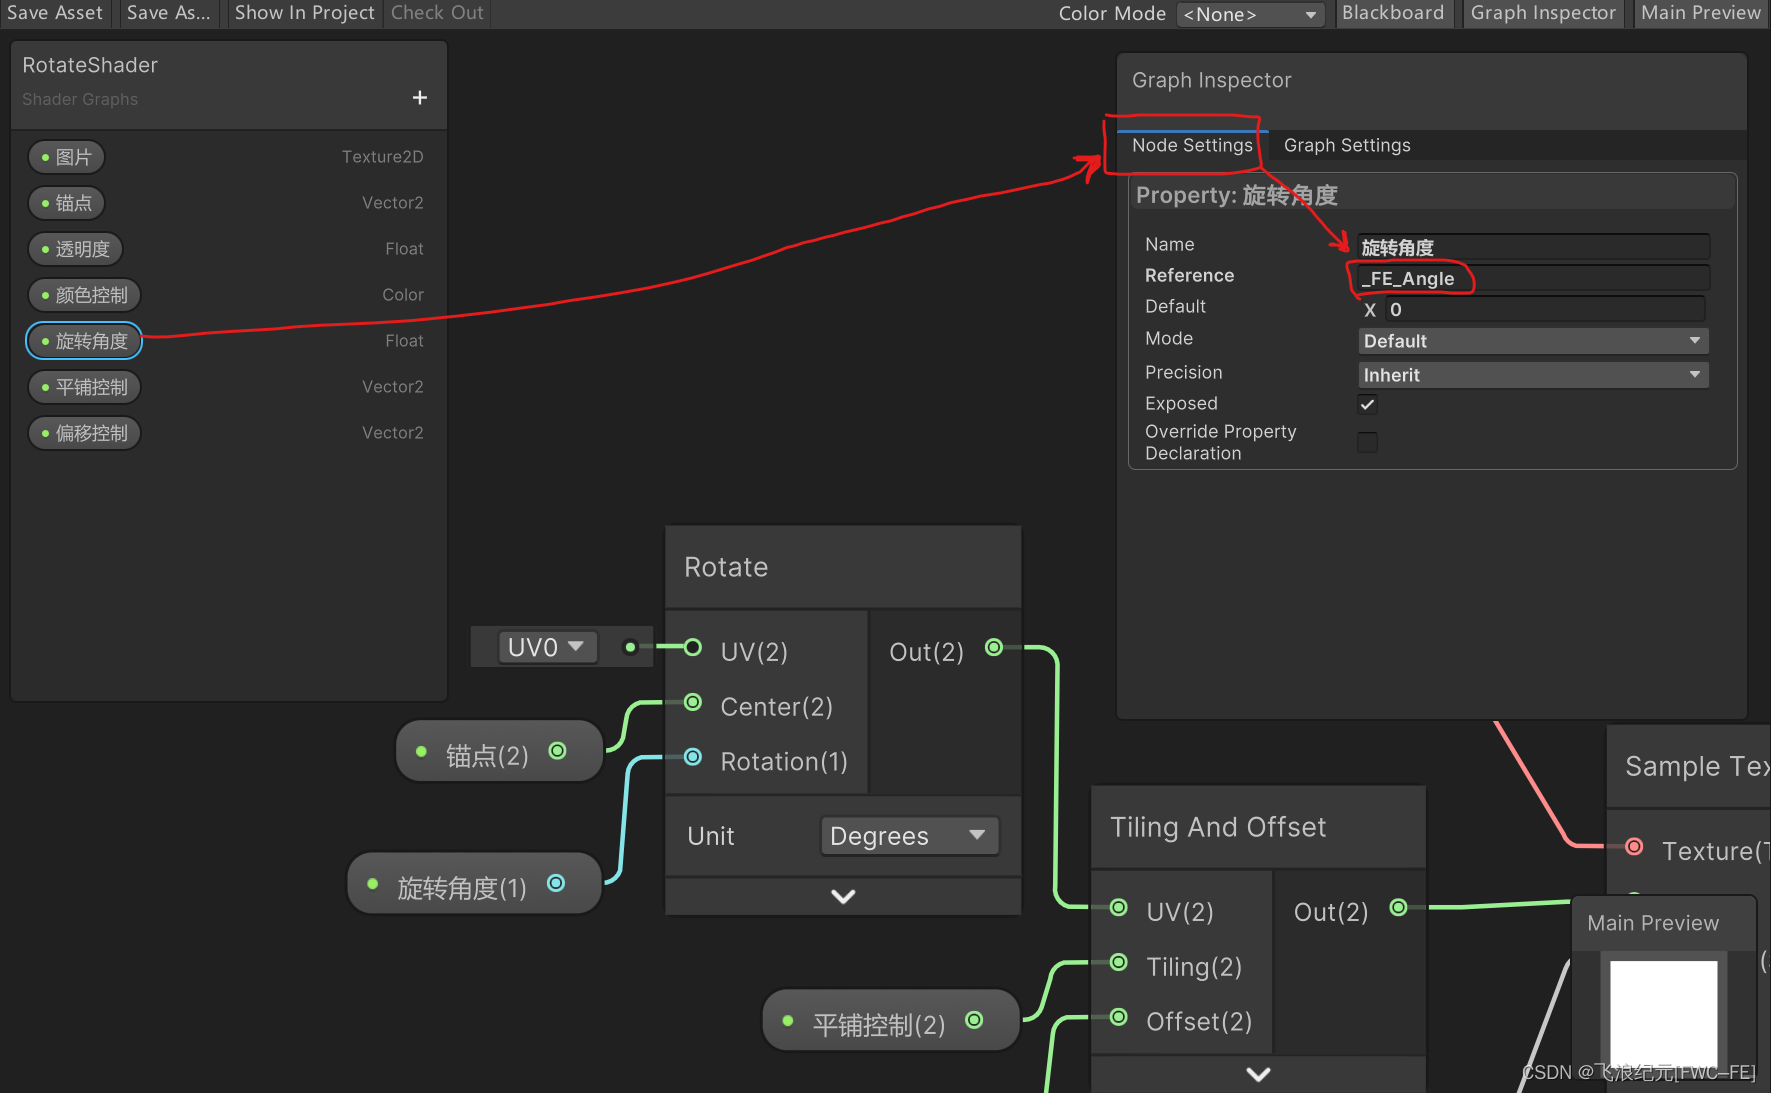The image size is (1771, 1093).
Task: Toggle the Exposed checkbox
Action: pos(1367,404)
